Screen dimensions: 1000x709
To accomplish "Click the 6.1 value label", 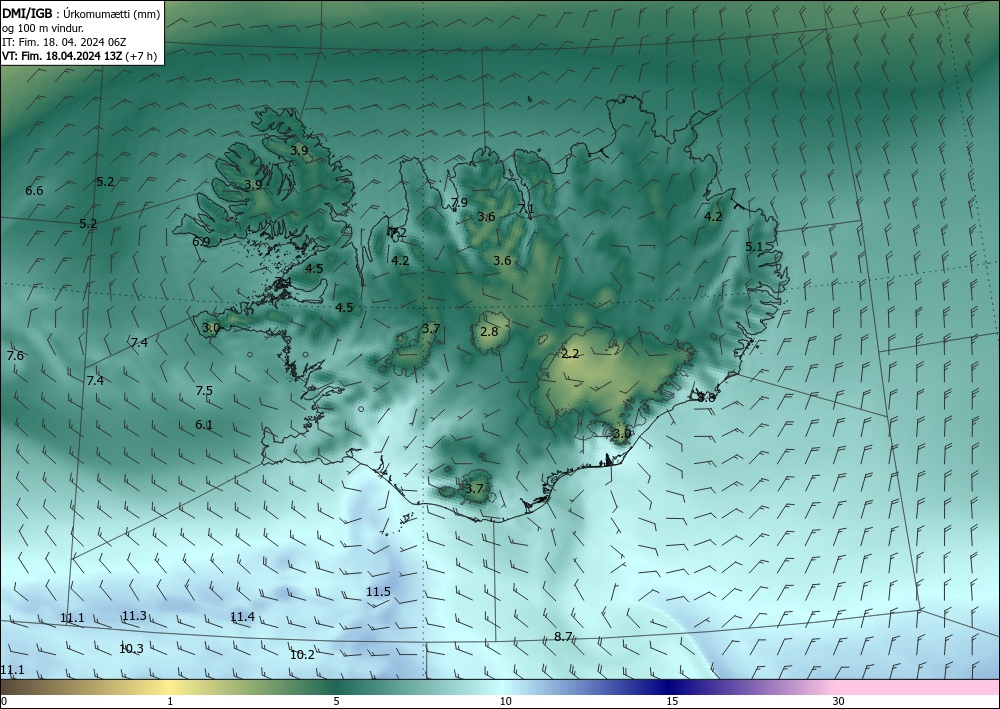I will click(x=204, y=425).
